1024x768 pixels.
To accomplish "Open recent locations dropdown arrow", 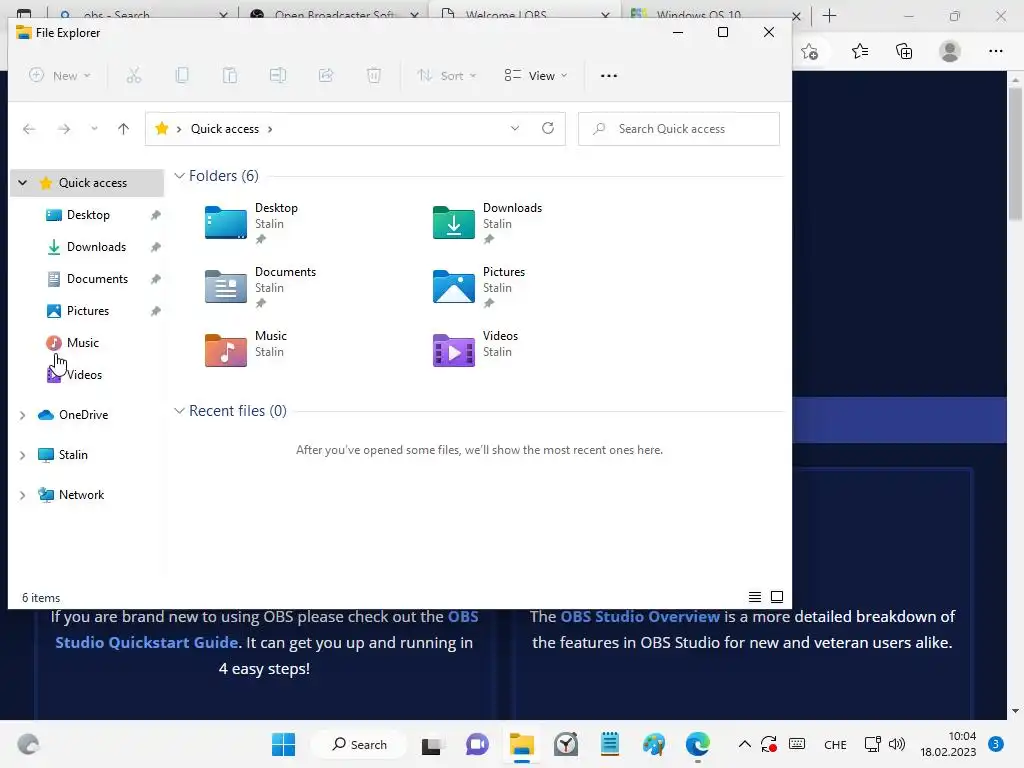I will (x=94, y=129).
